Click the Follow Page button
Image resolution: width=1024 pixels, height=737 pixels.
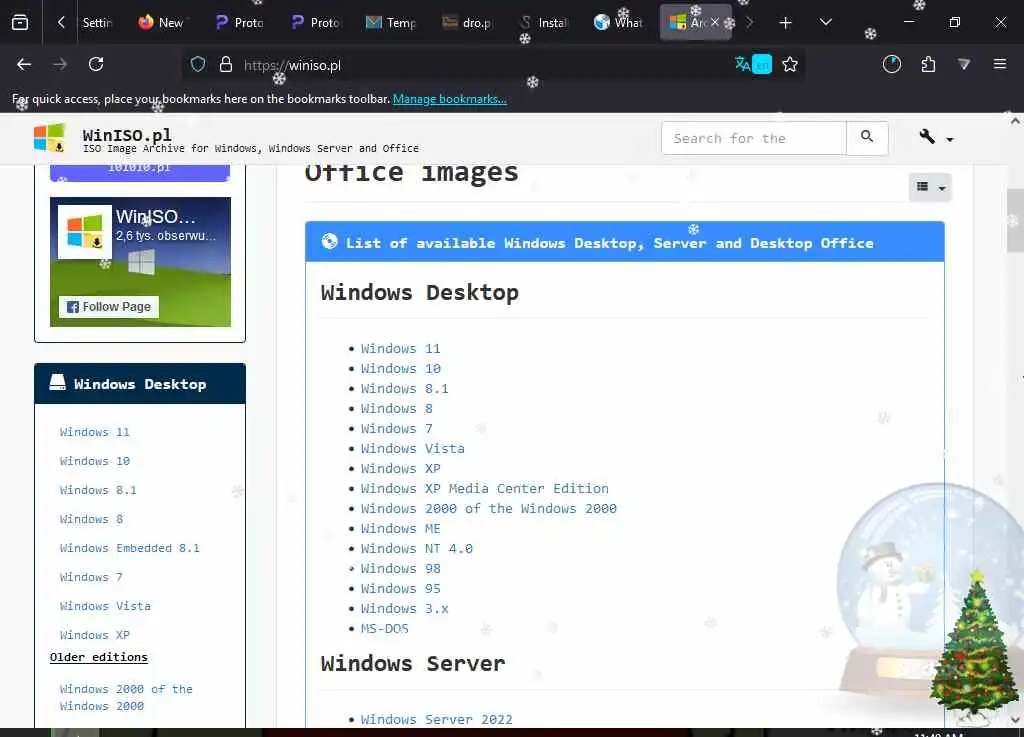(109, 307)
